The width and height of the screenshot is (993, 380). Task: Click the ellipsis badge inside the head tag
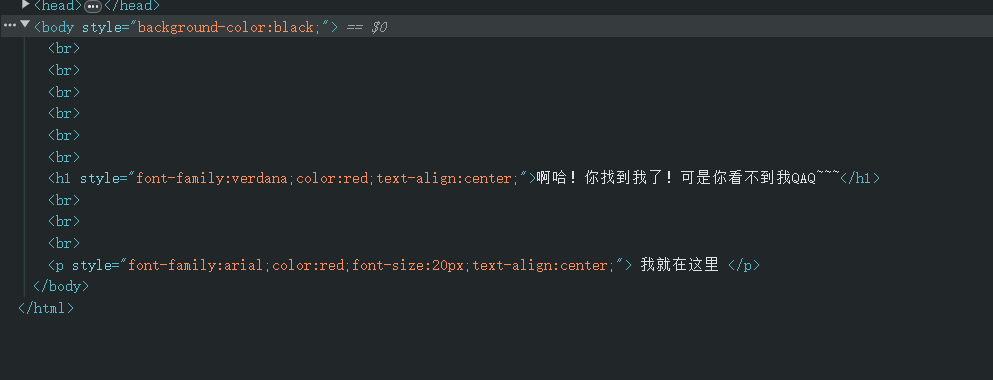pyautogui.click(x=92, y=6)
